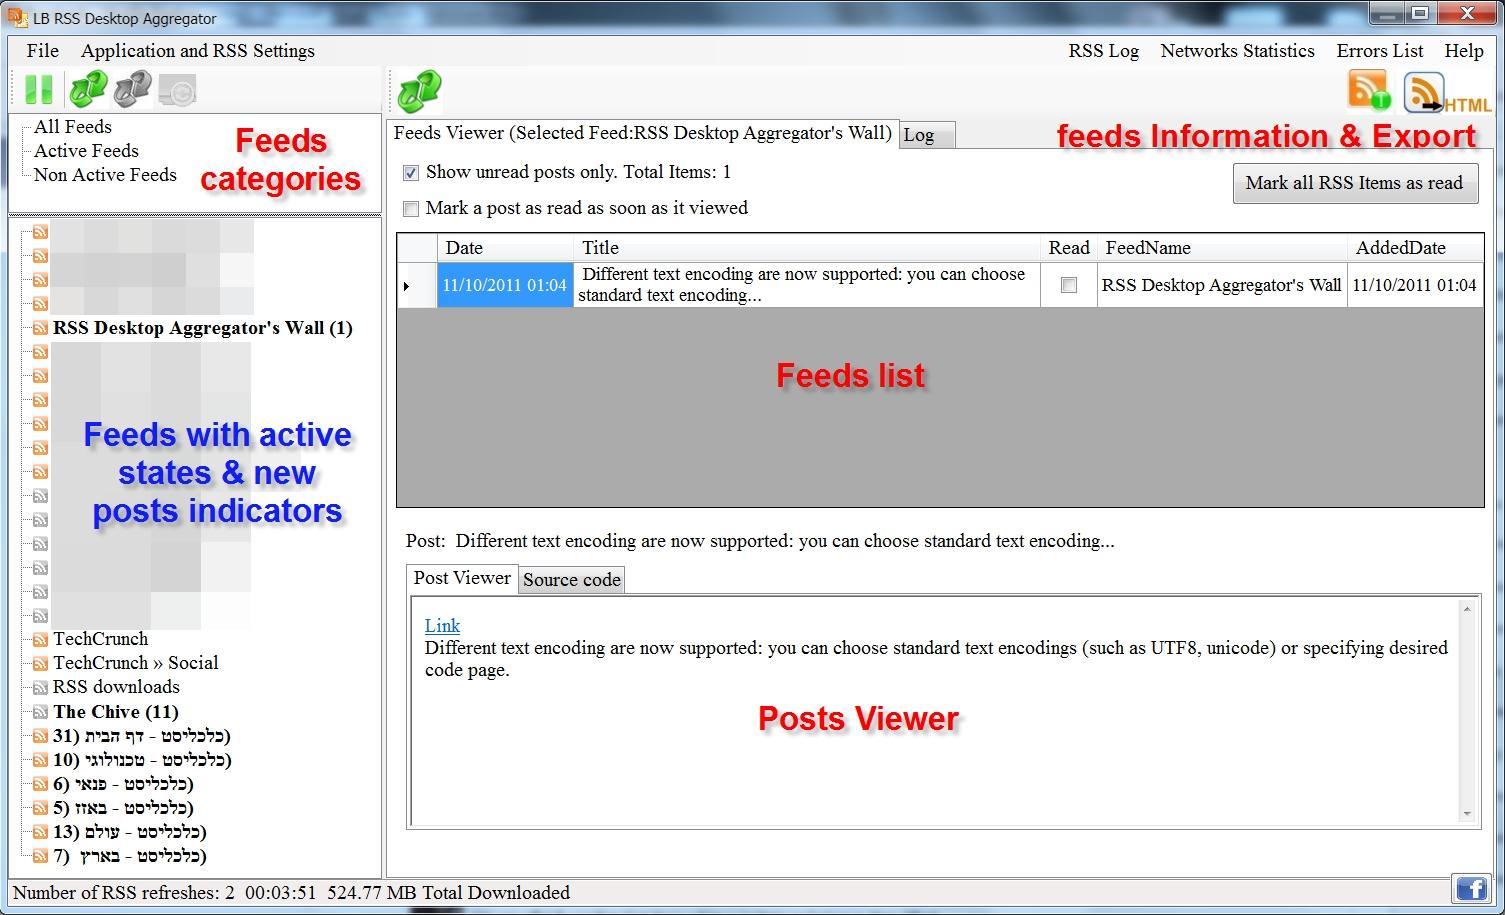Image resolution: width=1505 pixels, height=915 pixels.
Task: Click feed icon next to TechCrunch » Social
Action: pos(40,663)
